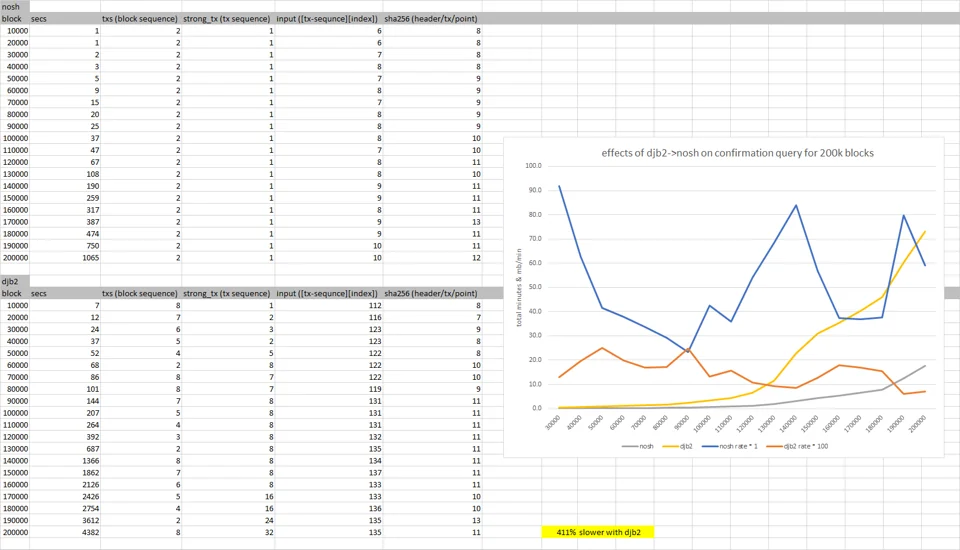
Task: Select the djb2 secs cell with value 1366
Action: pos(65,461)
